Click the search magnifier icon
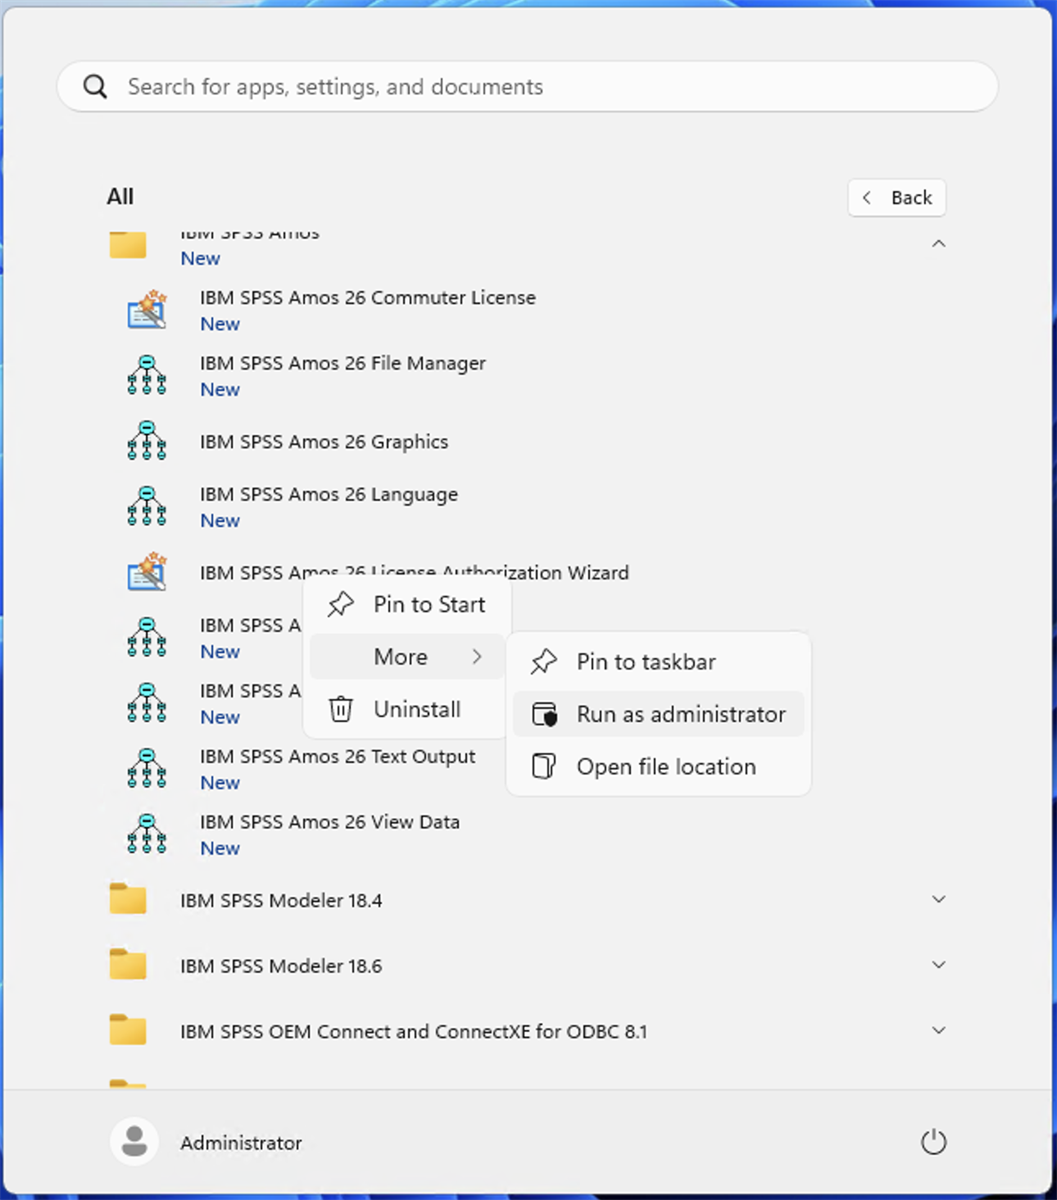The width and height of the screenshot is (1057, 1200). pos(95,86)
